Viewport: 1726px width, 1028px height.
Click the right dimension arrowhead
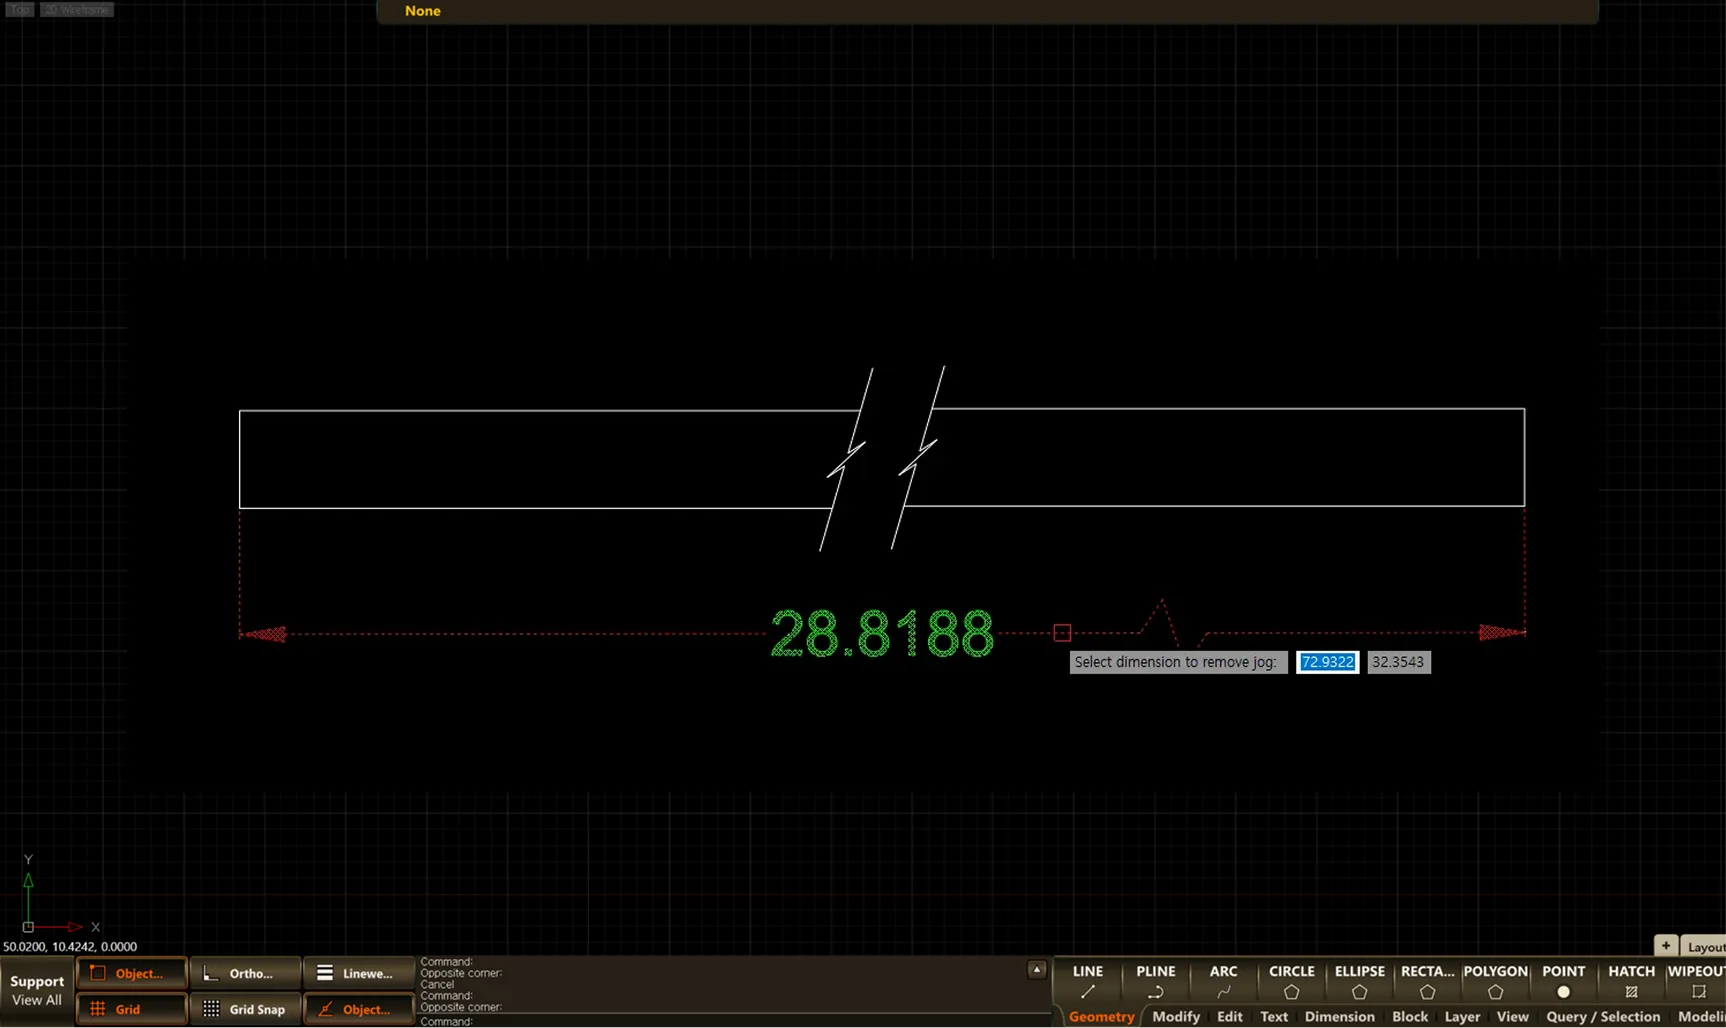coord(1501,632)
